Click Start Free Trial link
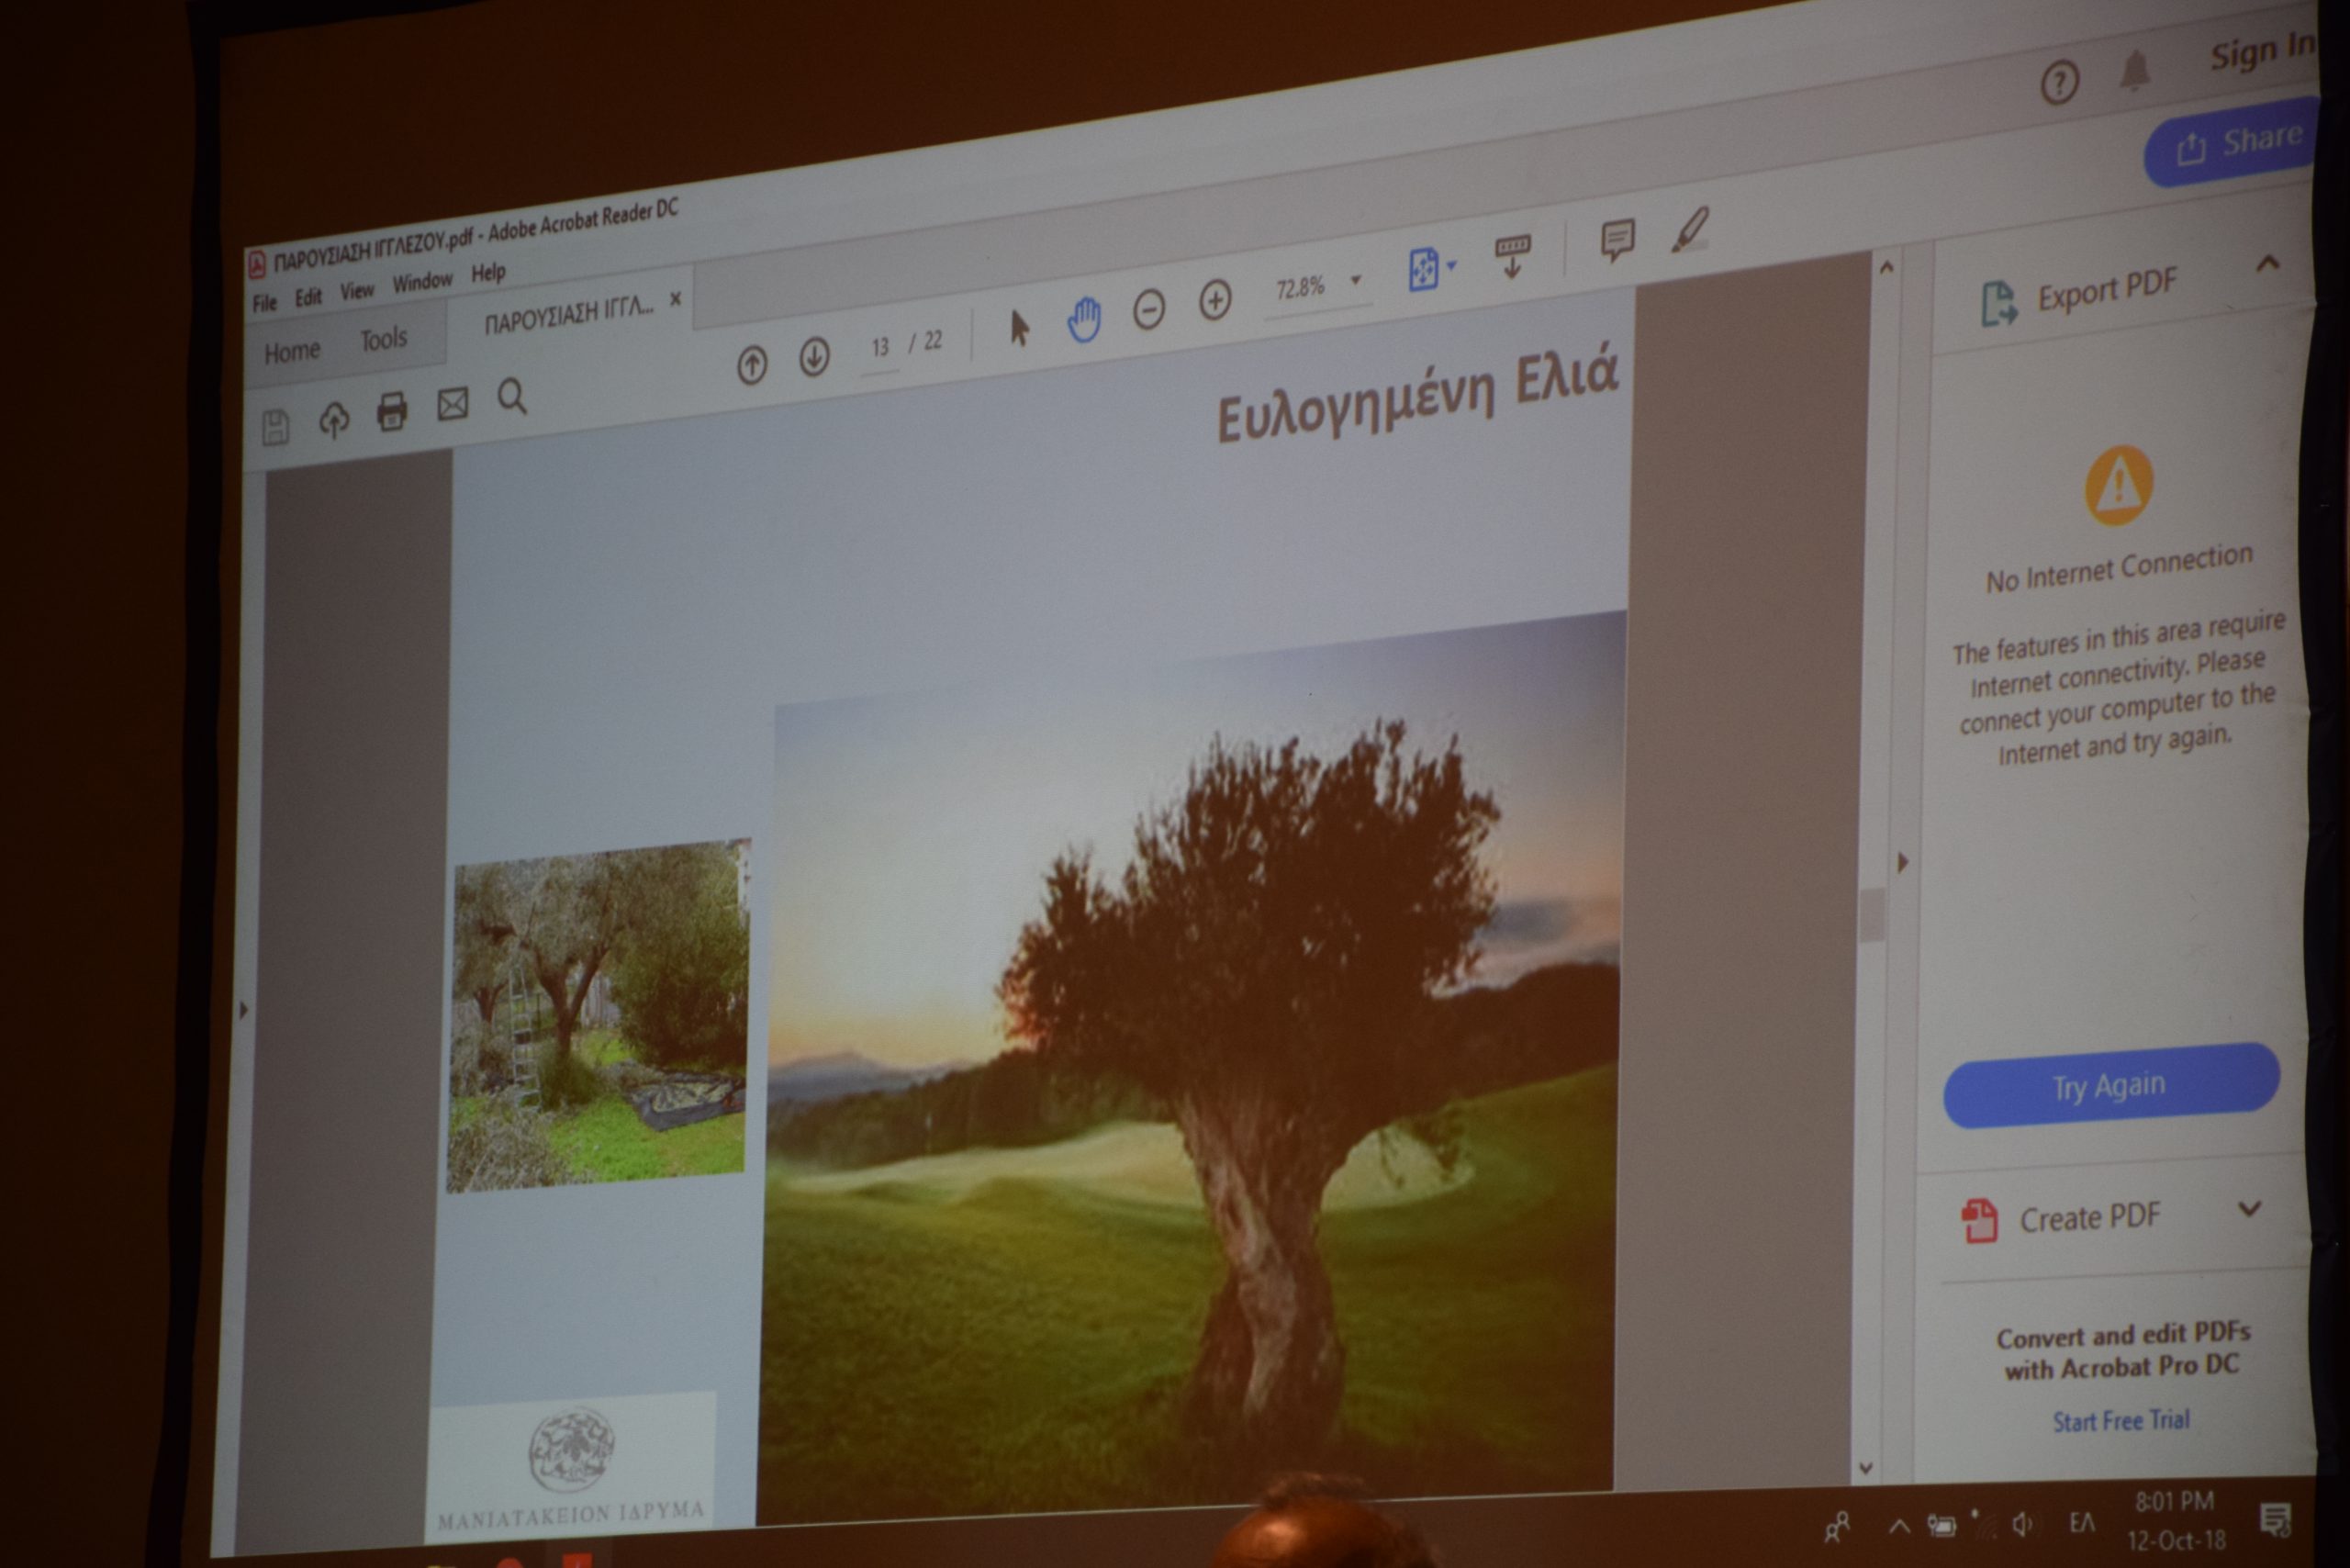The height and width of the screenshot is (1568, 2350). click(x=2121, y=1420)
